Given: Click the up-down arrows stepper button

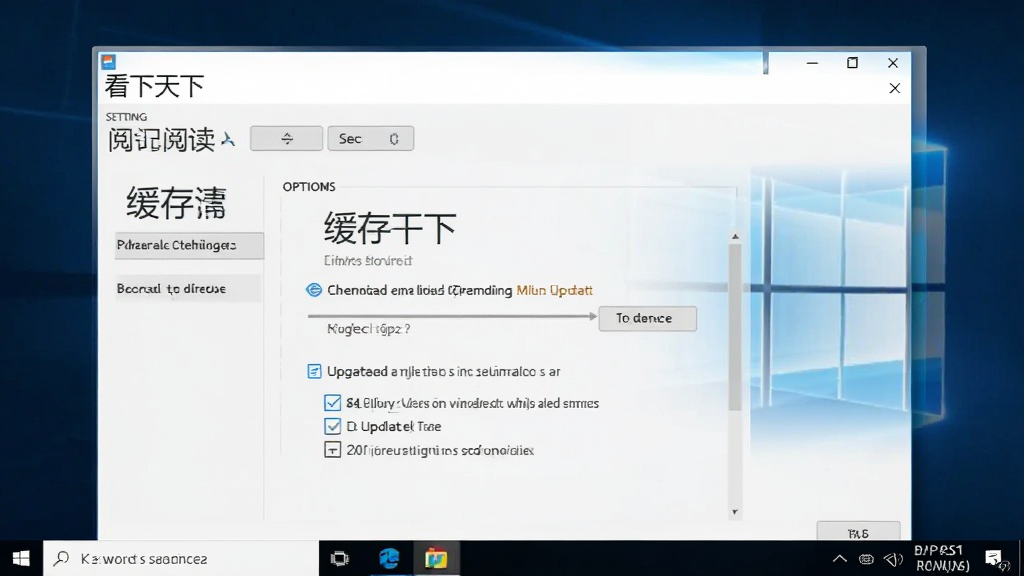Looking at the screenshot, I should click(x=286, y=138).
